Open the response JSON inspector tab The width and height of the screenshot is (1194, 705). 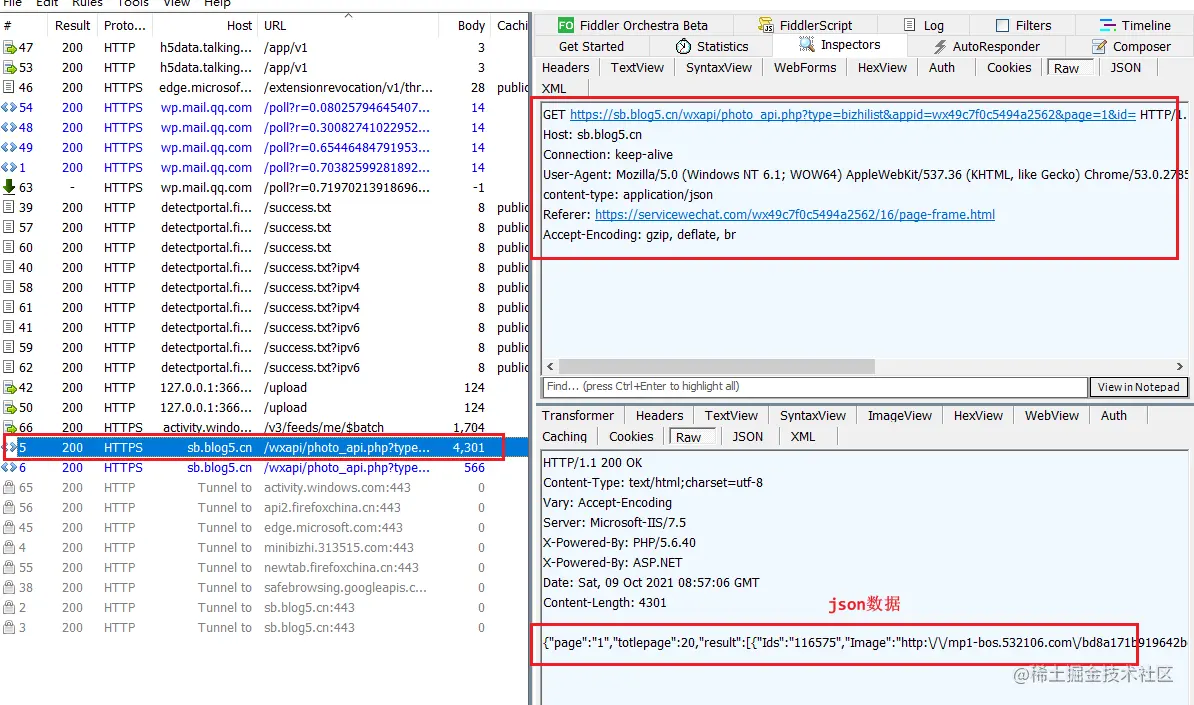(747, 437)
